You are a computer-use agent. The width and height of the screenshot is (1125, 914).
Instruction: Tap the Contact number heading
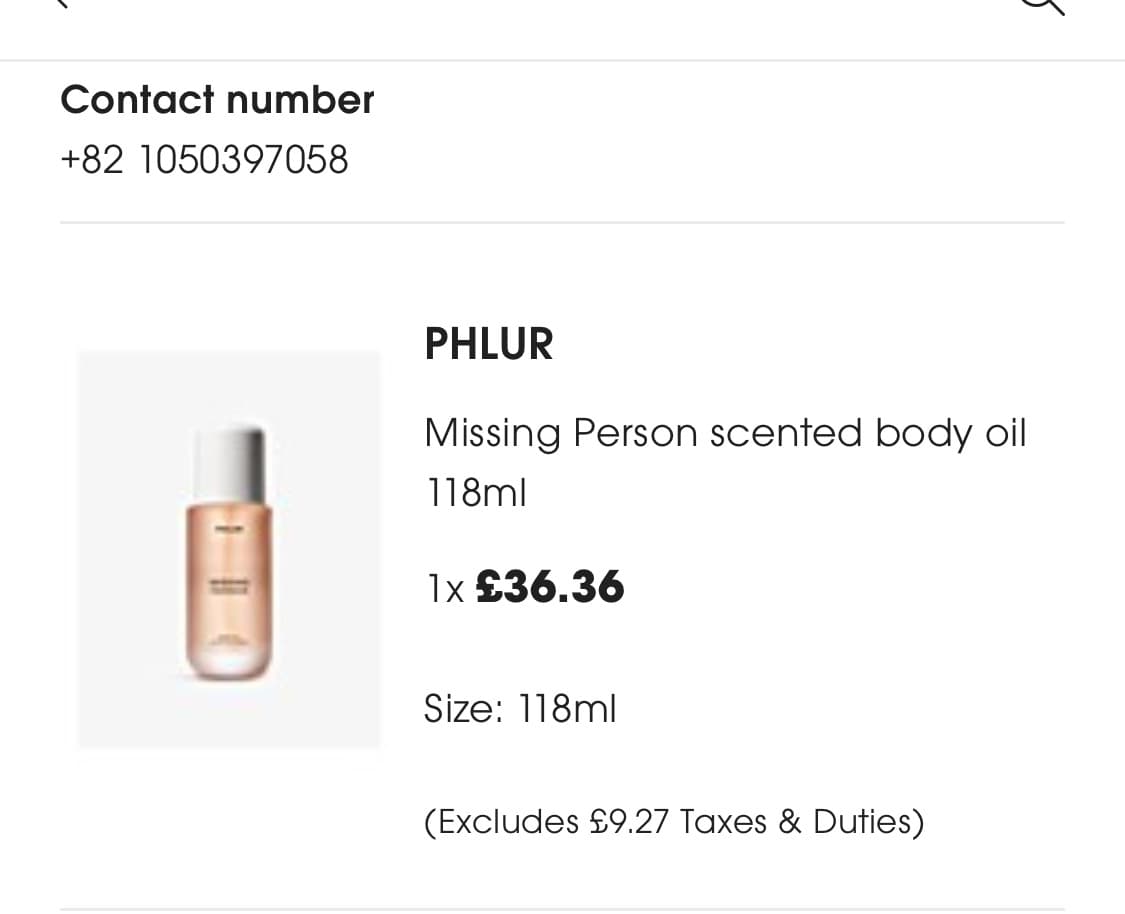(x=217, y=99)
